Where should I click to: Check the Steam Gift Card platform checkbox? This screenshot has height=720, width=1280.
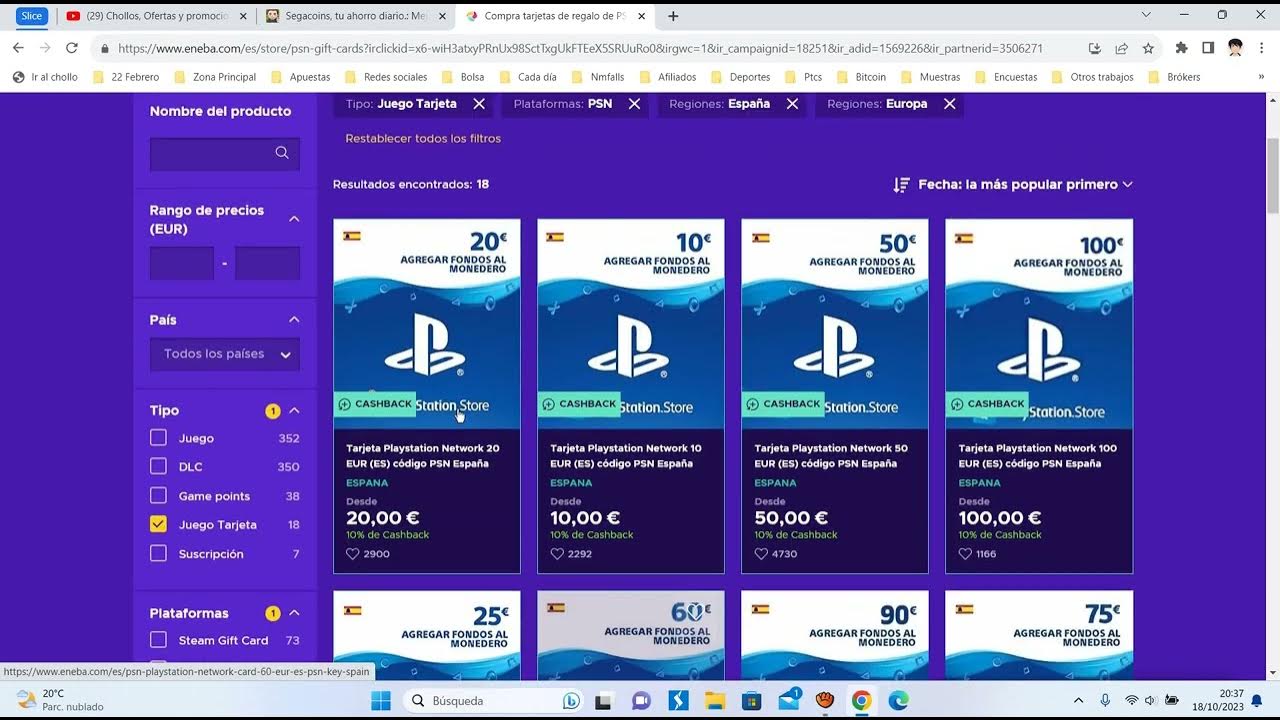pyautogui.click(x=158, y=640)
